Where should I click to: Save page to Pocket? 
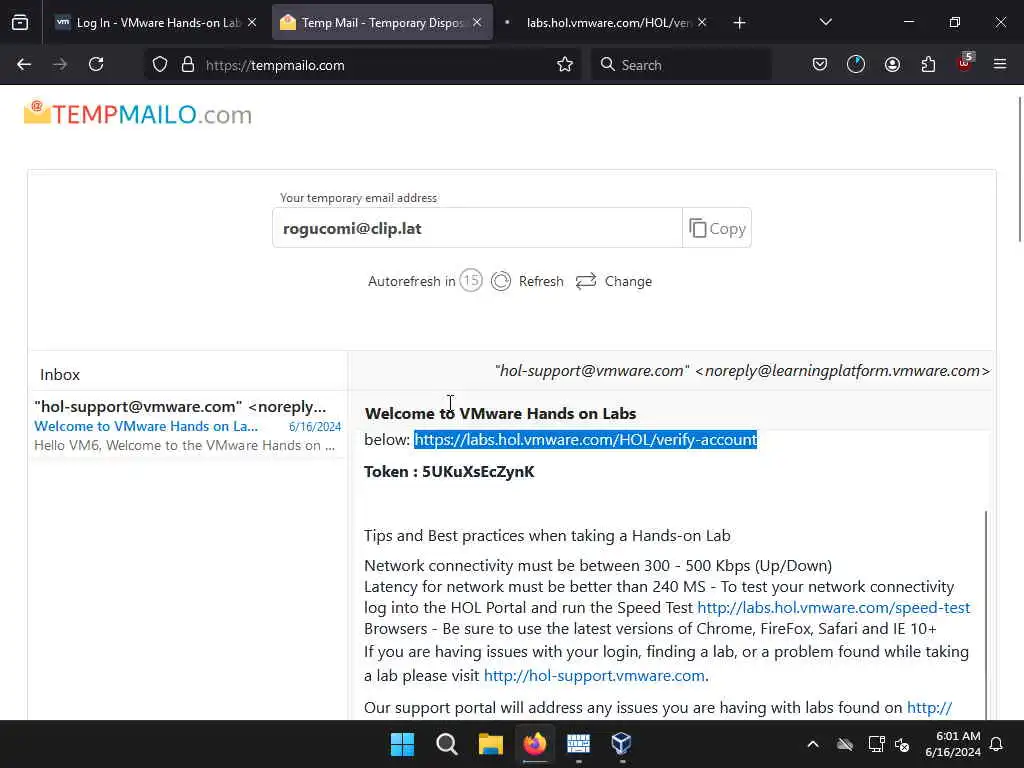820,65
